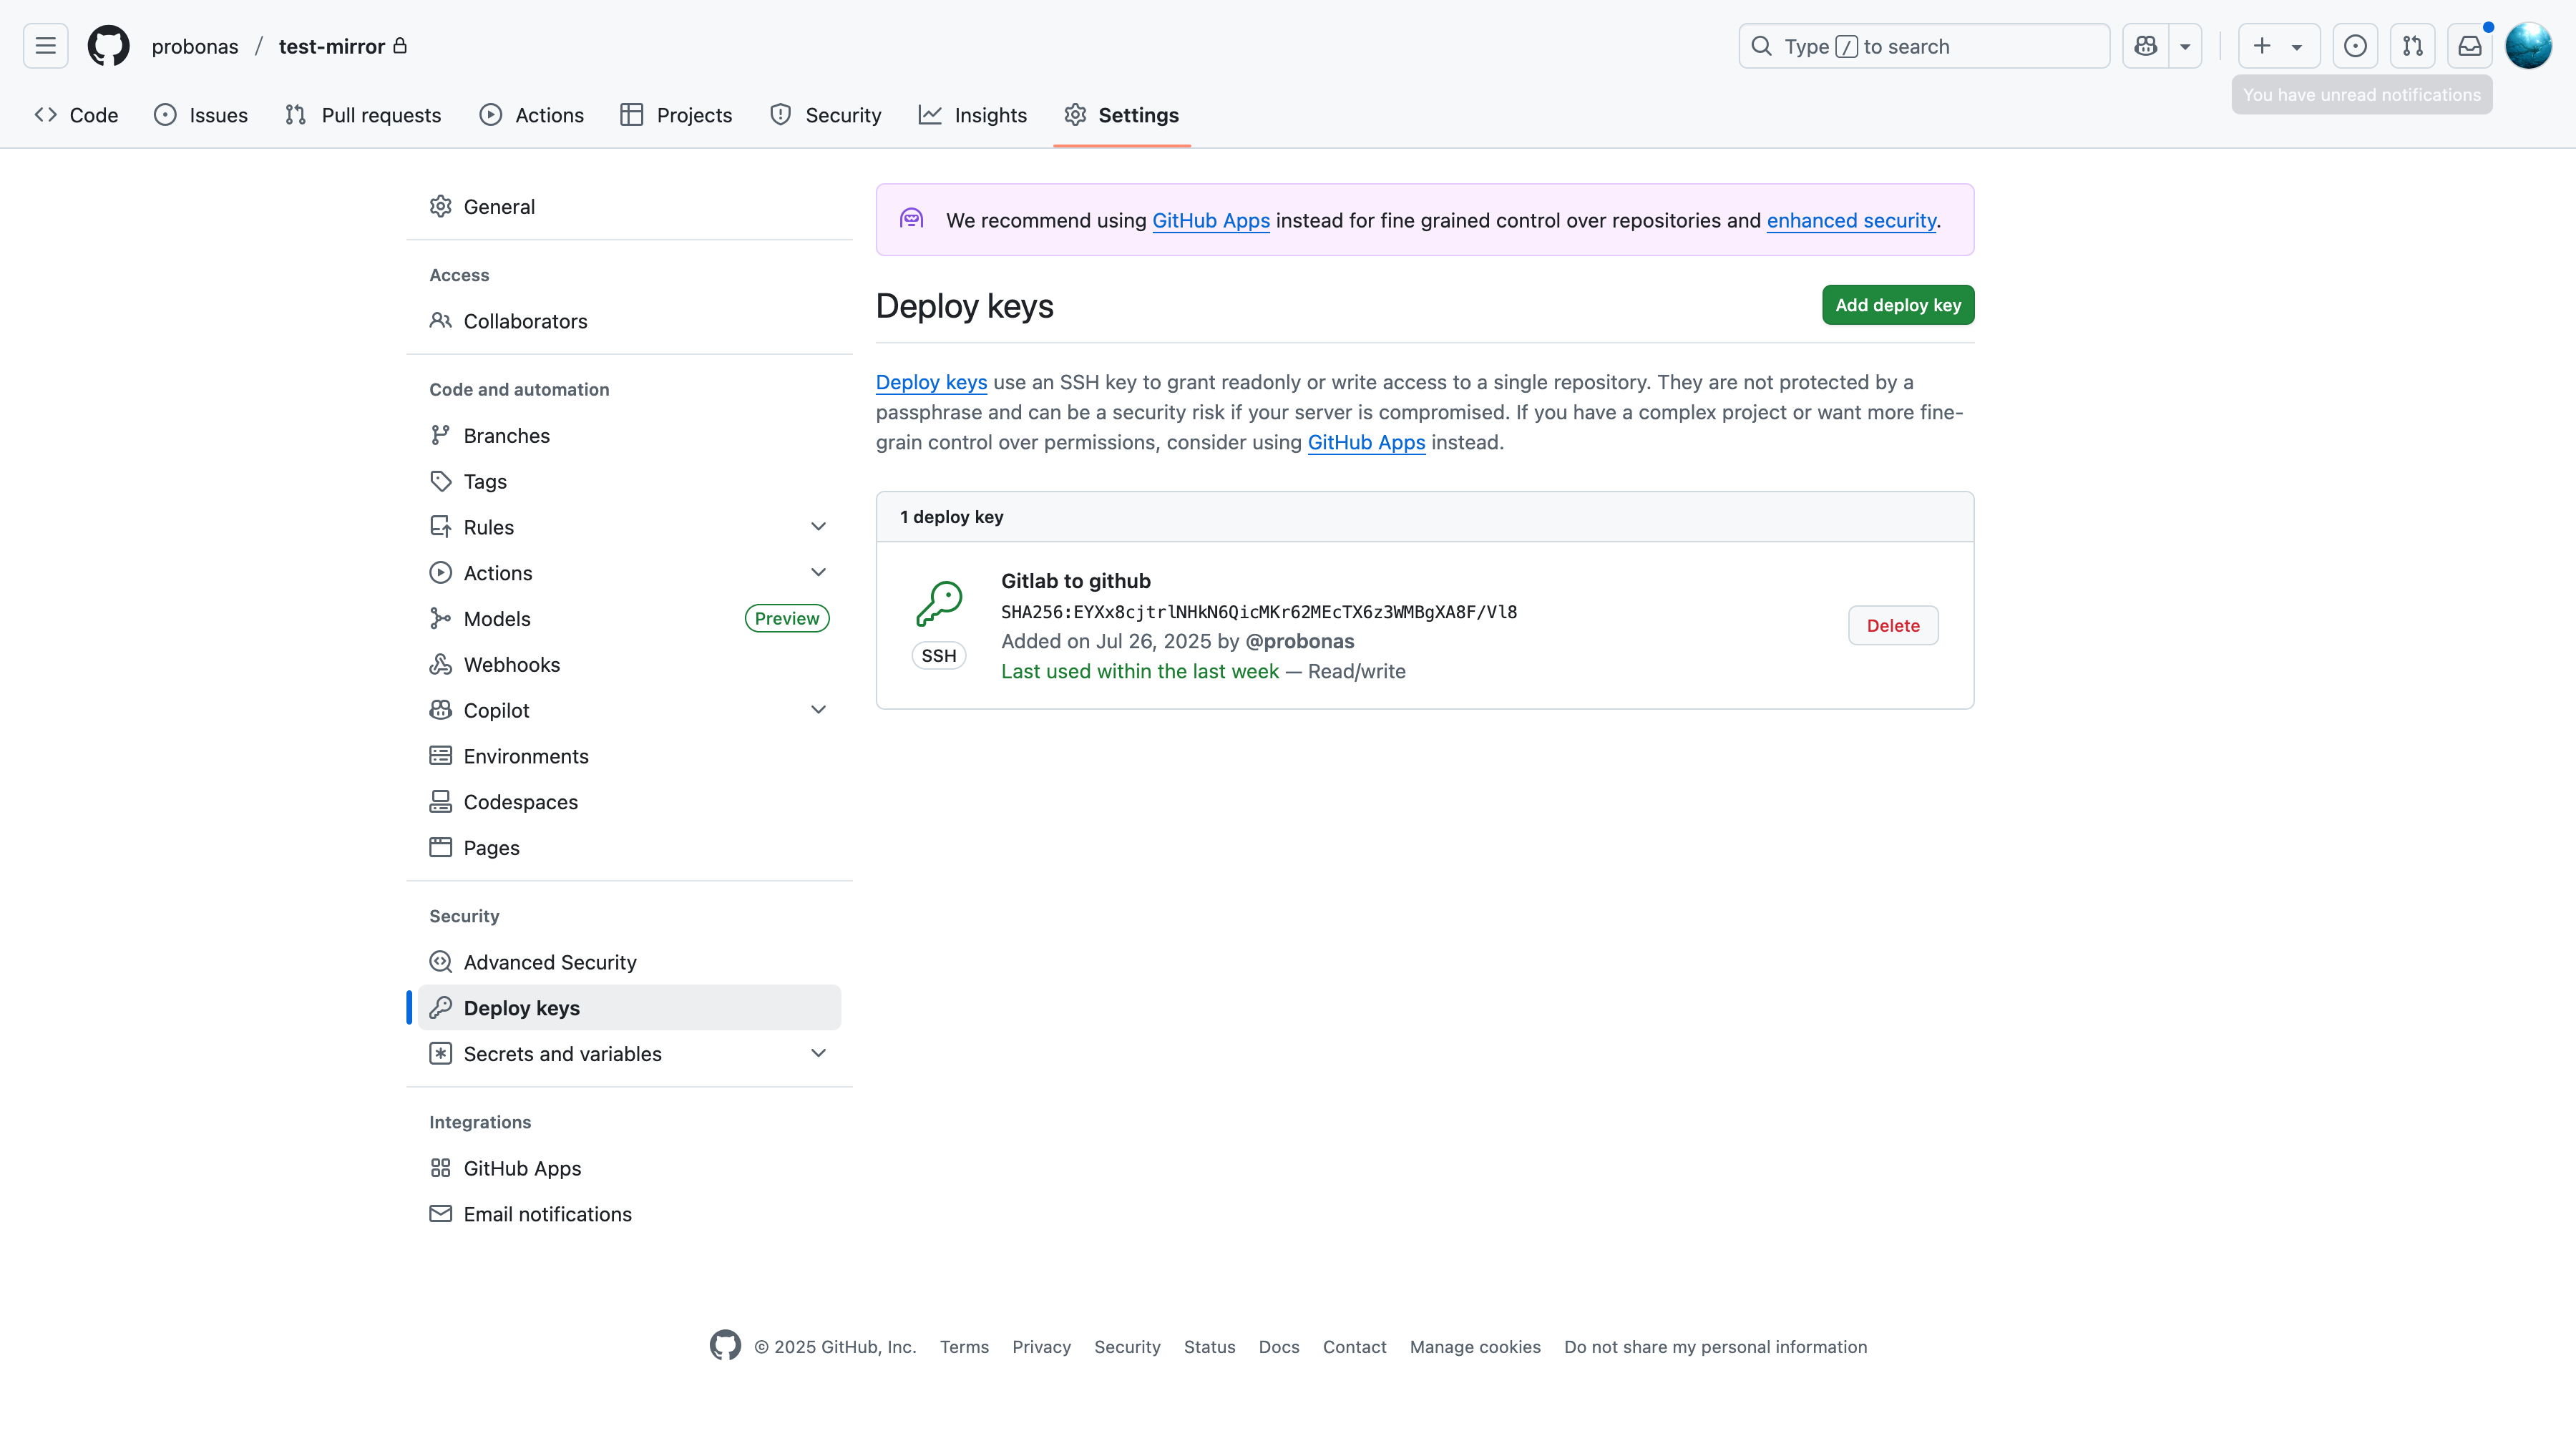Open the Copilot dropdown arrow in the header

tap(2185, 46)
